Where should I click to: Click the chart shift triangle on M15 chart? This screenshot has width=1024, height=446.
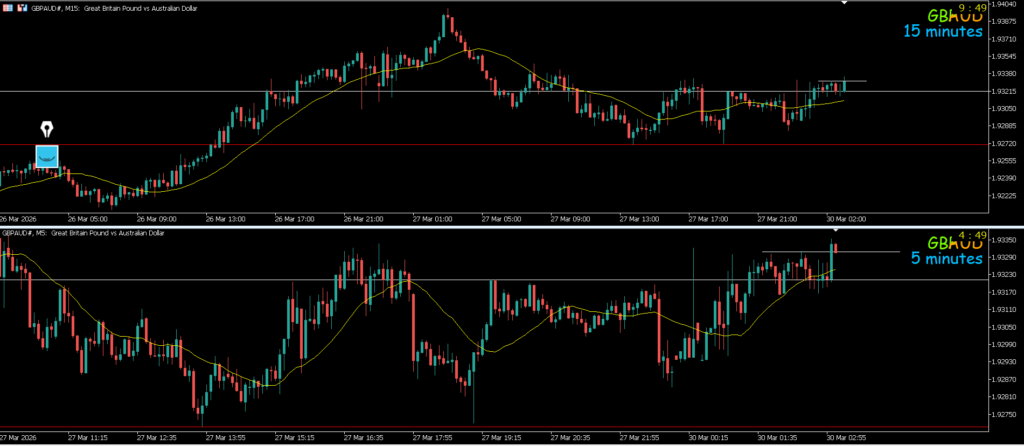pos(844,4)
